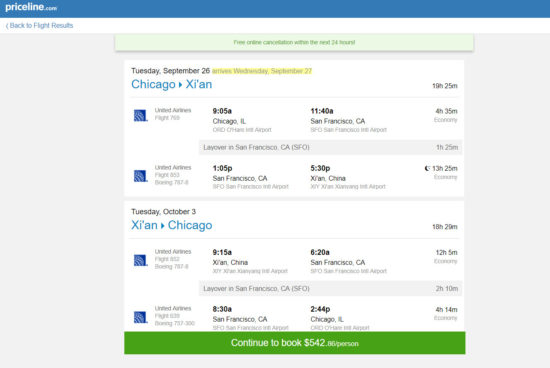Viewport: 550px width, 368px height.
Task: Click United Airlines logo for 9:05a Chicago flight
Action: tap(141, 115)
